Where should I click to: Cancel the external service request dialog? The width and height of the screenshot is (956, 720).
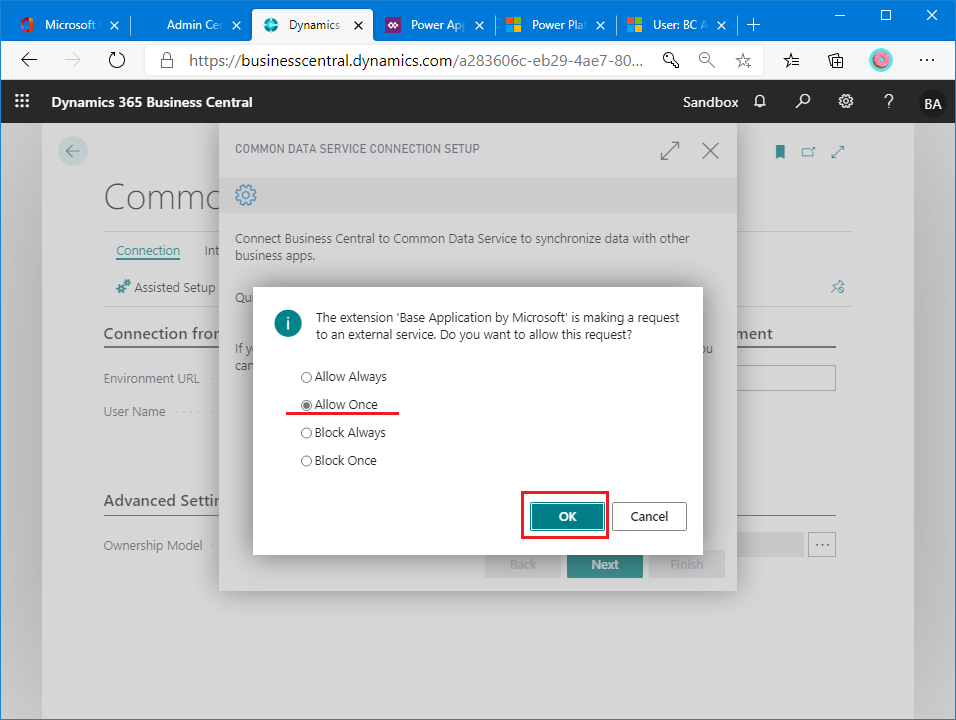[x=649, y=516]
